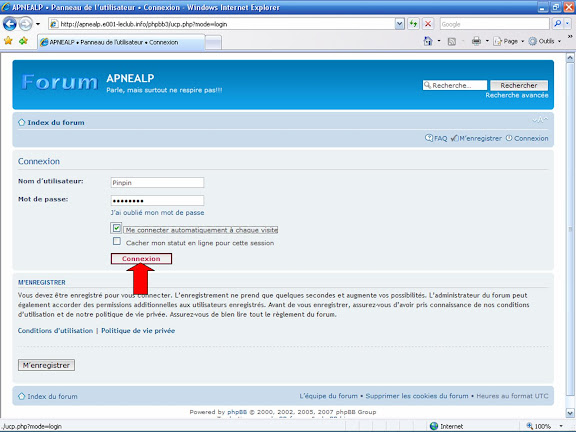This screenshot has height=432, width=576.
Task: Click the RSS feeds icon
Action: [x=452, y=42]
